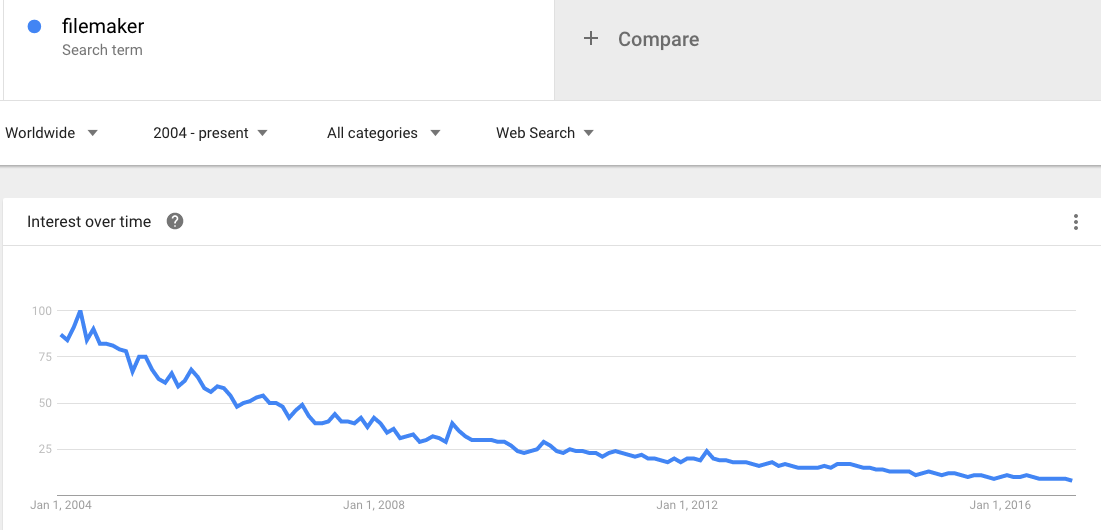The width and height of the screenshot is (1101, 530).
Task: Click the plus icon beside Compare
Action: pyautogui.click(x=591, y=39)
